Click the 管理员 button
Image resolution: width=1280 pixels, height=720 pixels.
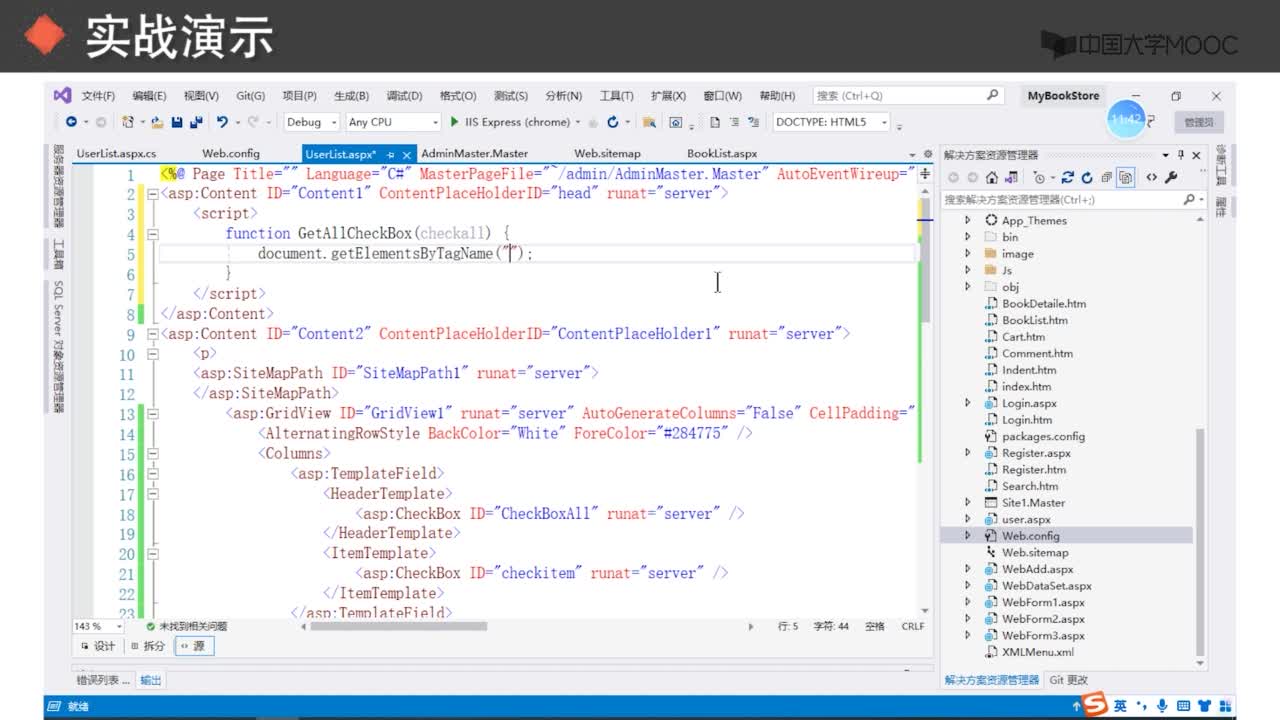pyautogui.click(x=1198, y=122)
